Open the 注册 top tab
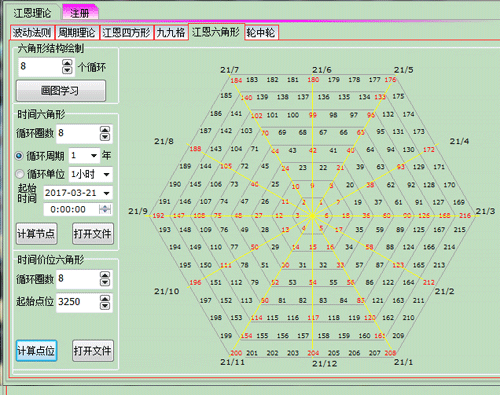500x395 pixels. (x=80, y=13)
